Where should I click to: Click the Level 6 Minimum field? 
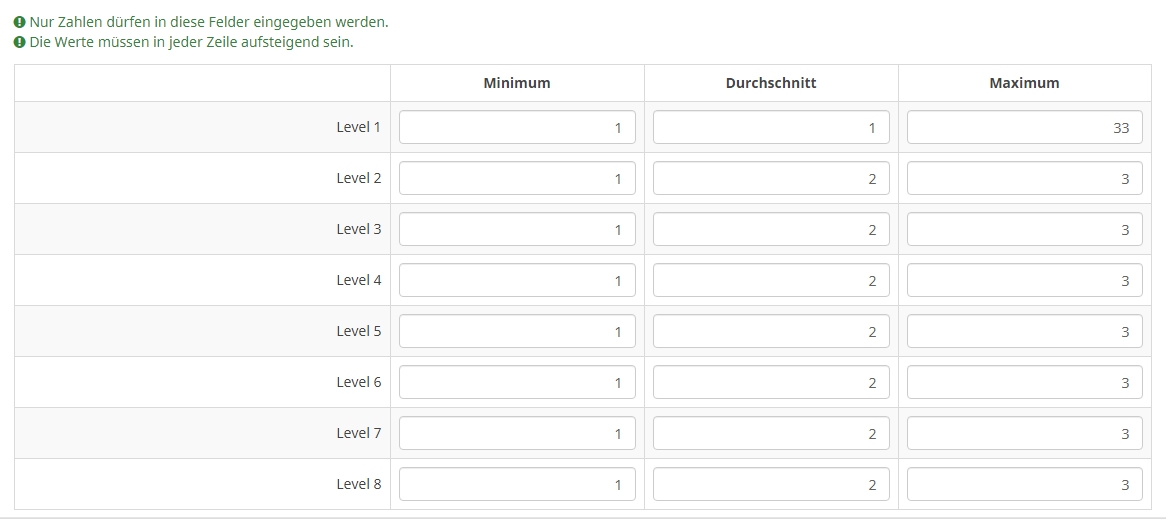pyautogui.click(x=517, y=382)
